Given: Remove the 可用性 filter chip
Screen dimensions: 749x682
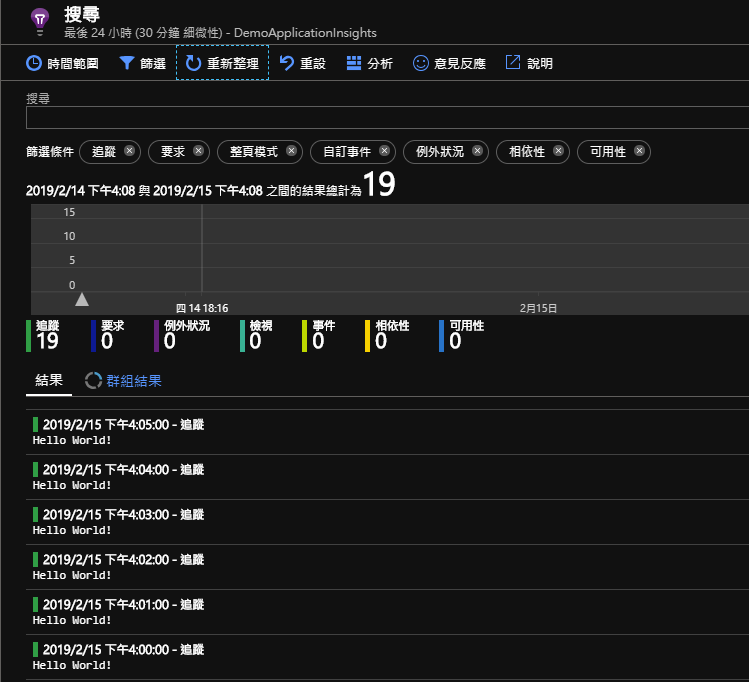Looking at the screenshot, I should click(x=639, y=151).
